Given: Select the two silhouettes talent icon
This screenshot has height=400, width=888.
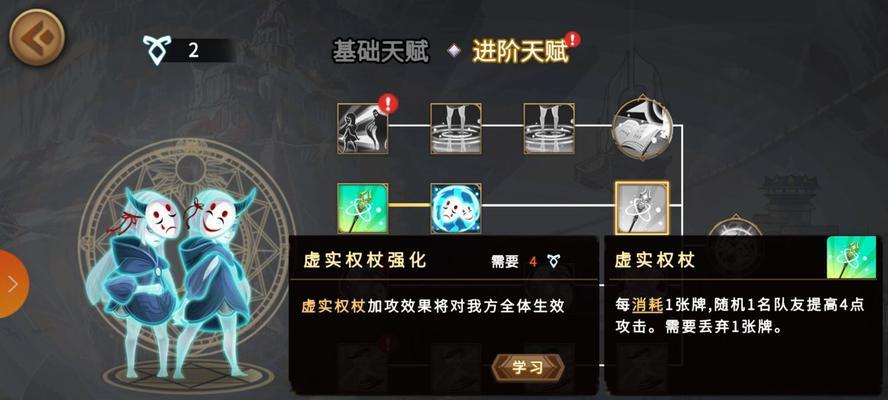Looking at the screenshot, I should pyautogui.click(x=363, y=128).
